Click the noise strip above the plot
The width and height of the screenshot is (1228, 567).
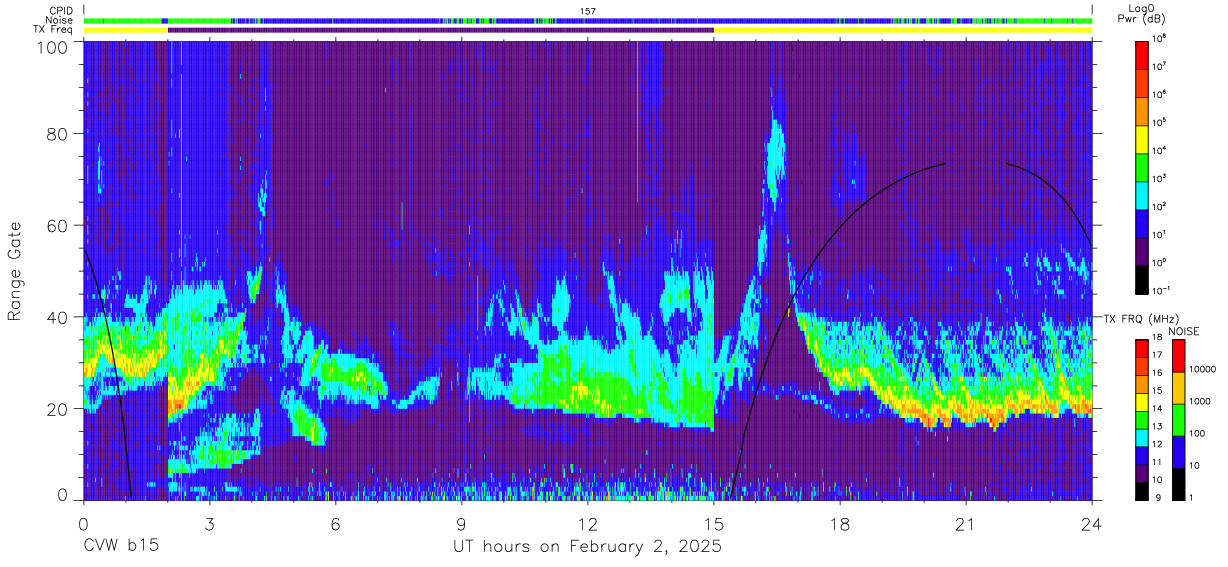(x=588, y=20)
